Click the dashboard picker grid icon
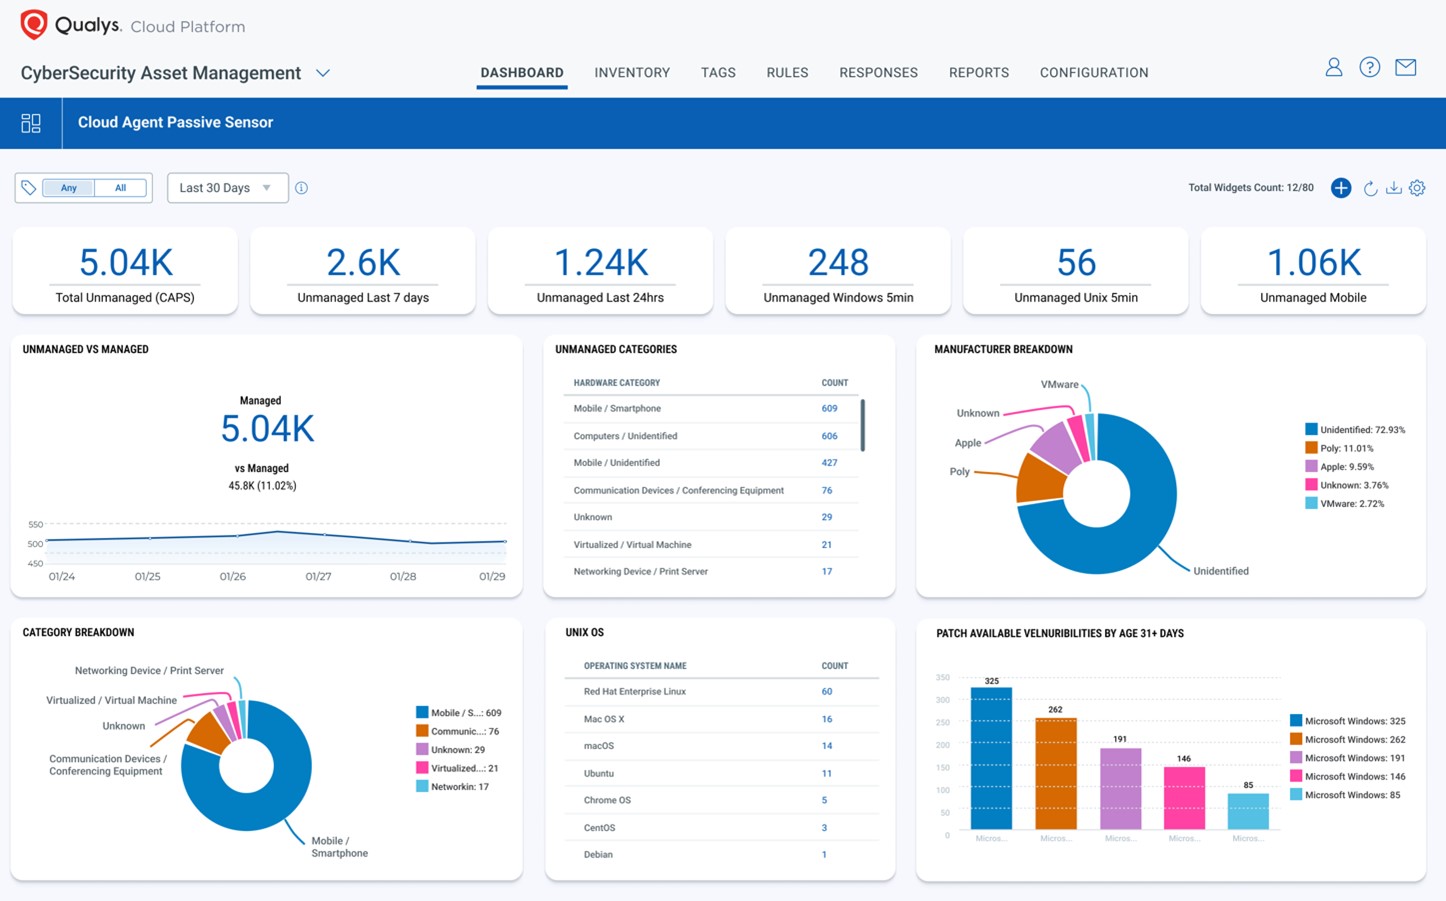 click(x=31, y=122)
